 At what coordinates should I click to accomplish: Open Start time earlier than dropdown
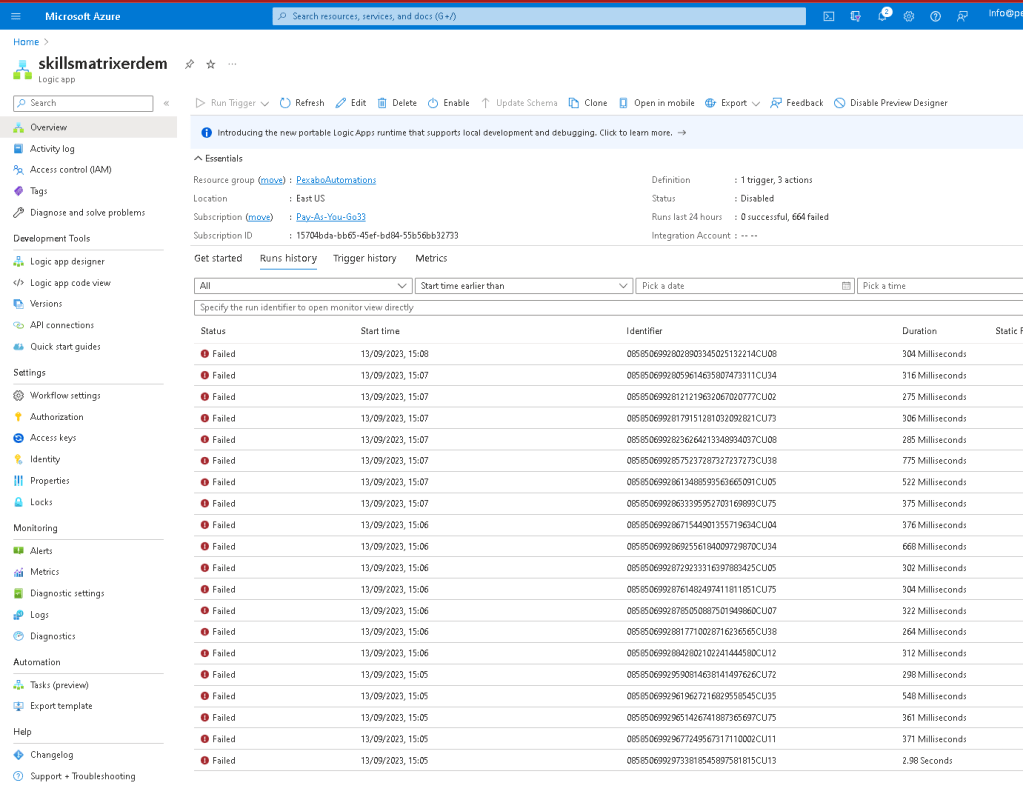pyautogui.click(x=524, y=286)
